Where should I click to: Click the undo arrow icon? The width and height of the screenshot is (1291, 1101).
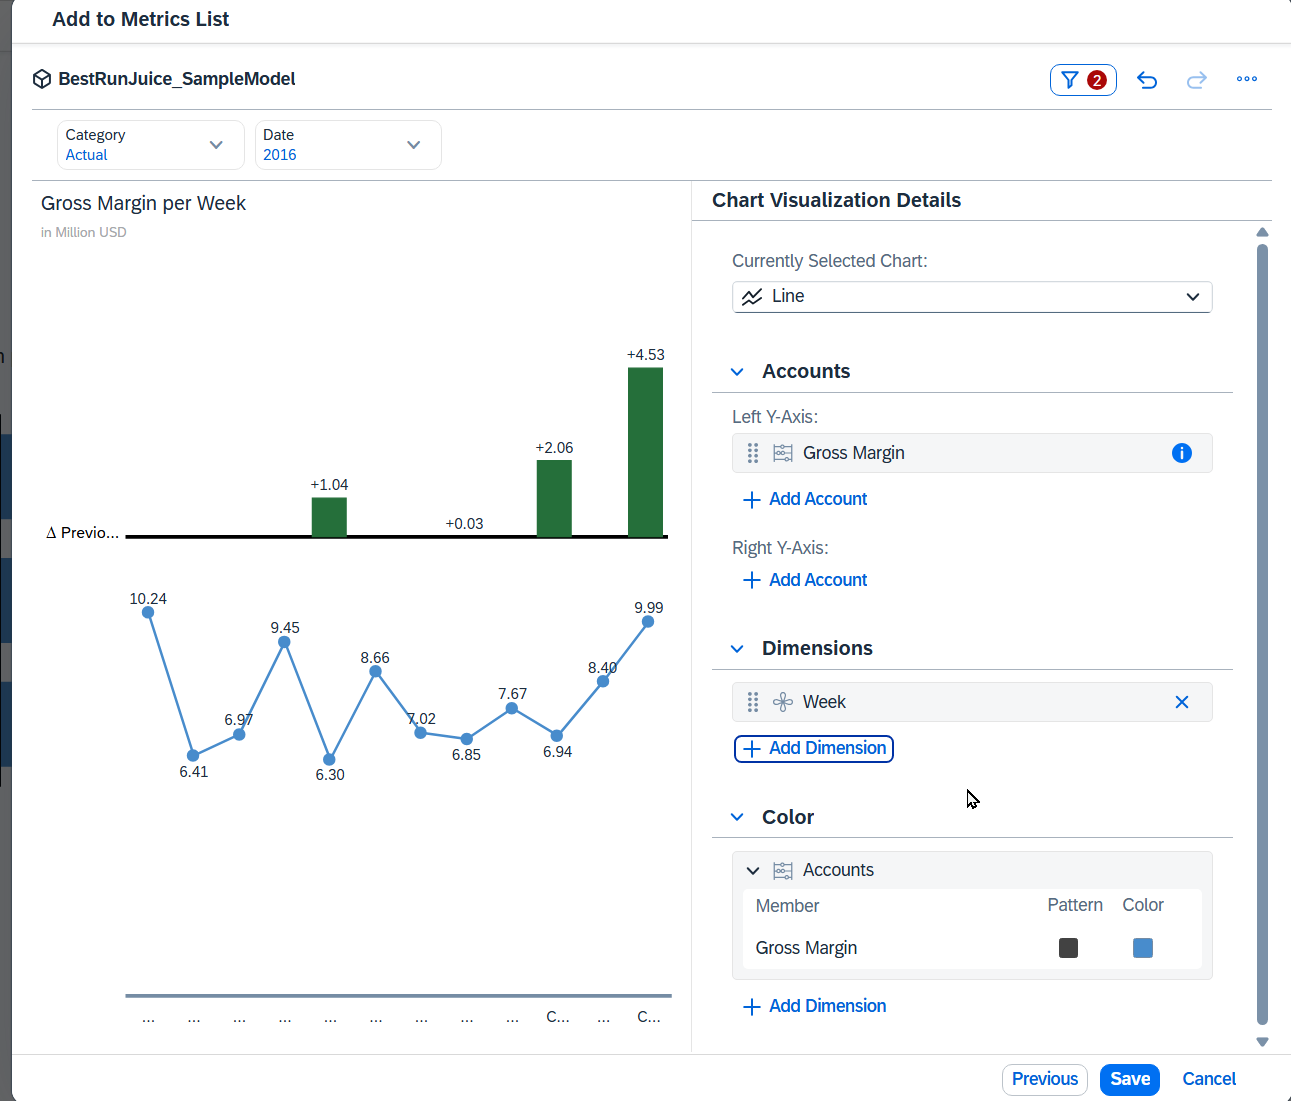coord(1147,80)
